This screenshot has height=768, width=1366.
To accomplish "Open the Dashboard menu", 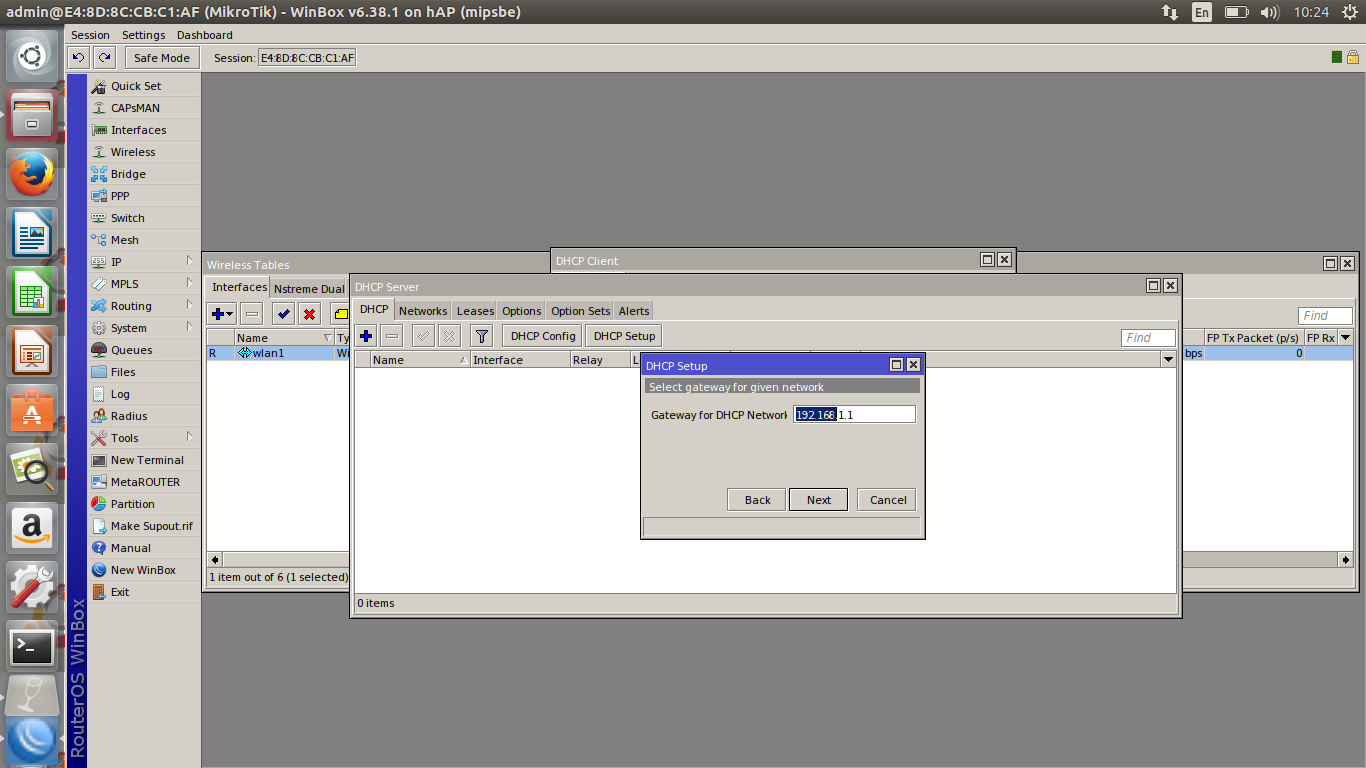I will coord(204,35).
